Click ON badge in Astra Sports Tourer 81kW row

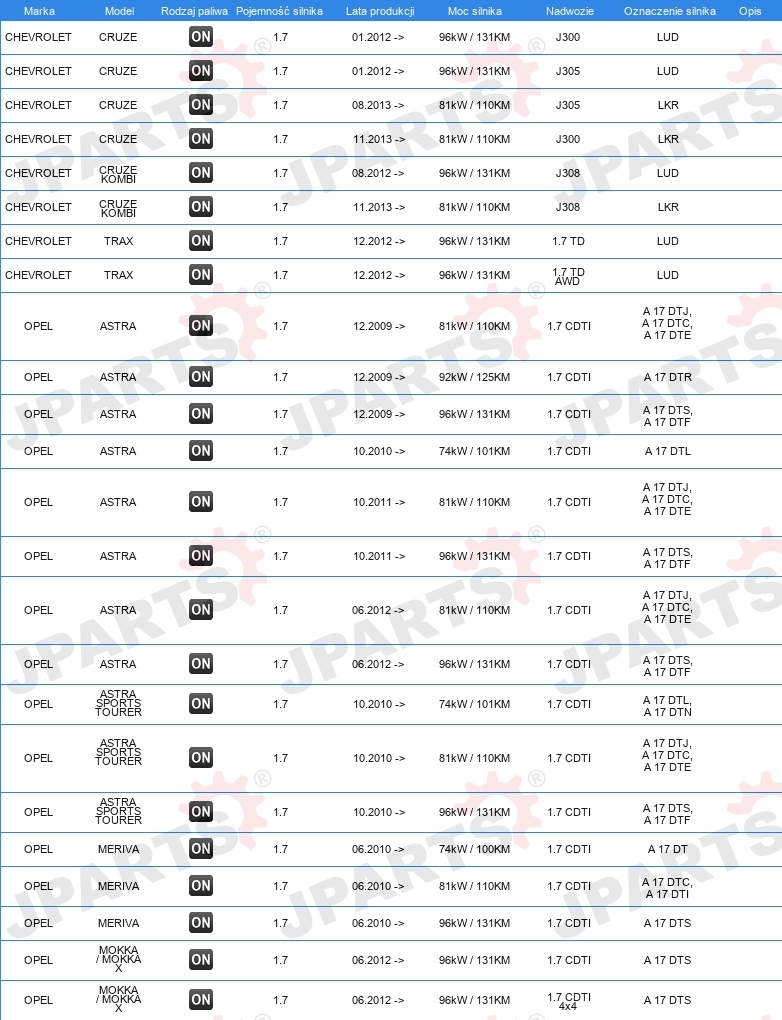[x=201, y=758]
